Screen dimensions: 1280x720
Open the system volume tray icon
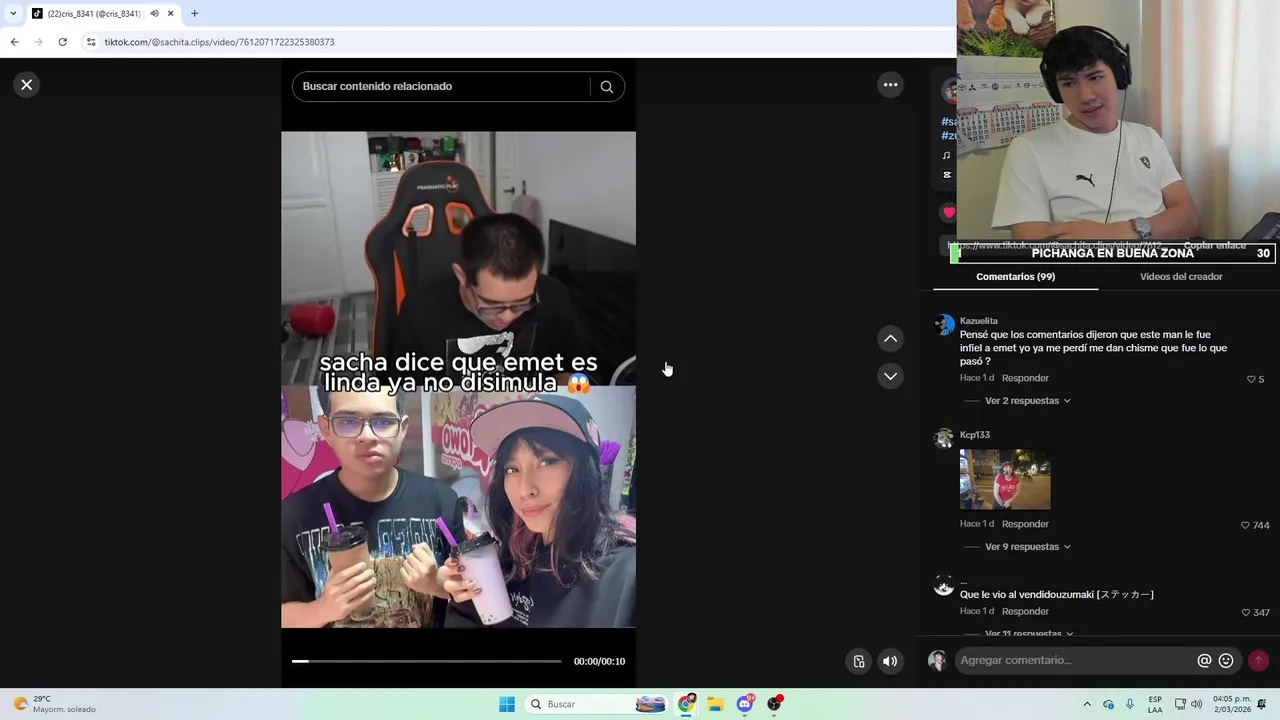(1196, 704)
